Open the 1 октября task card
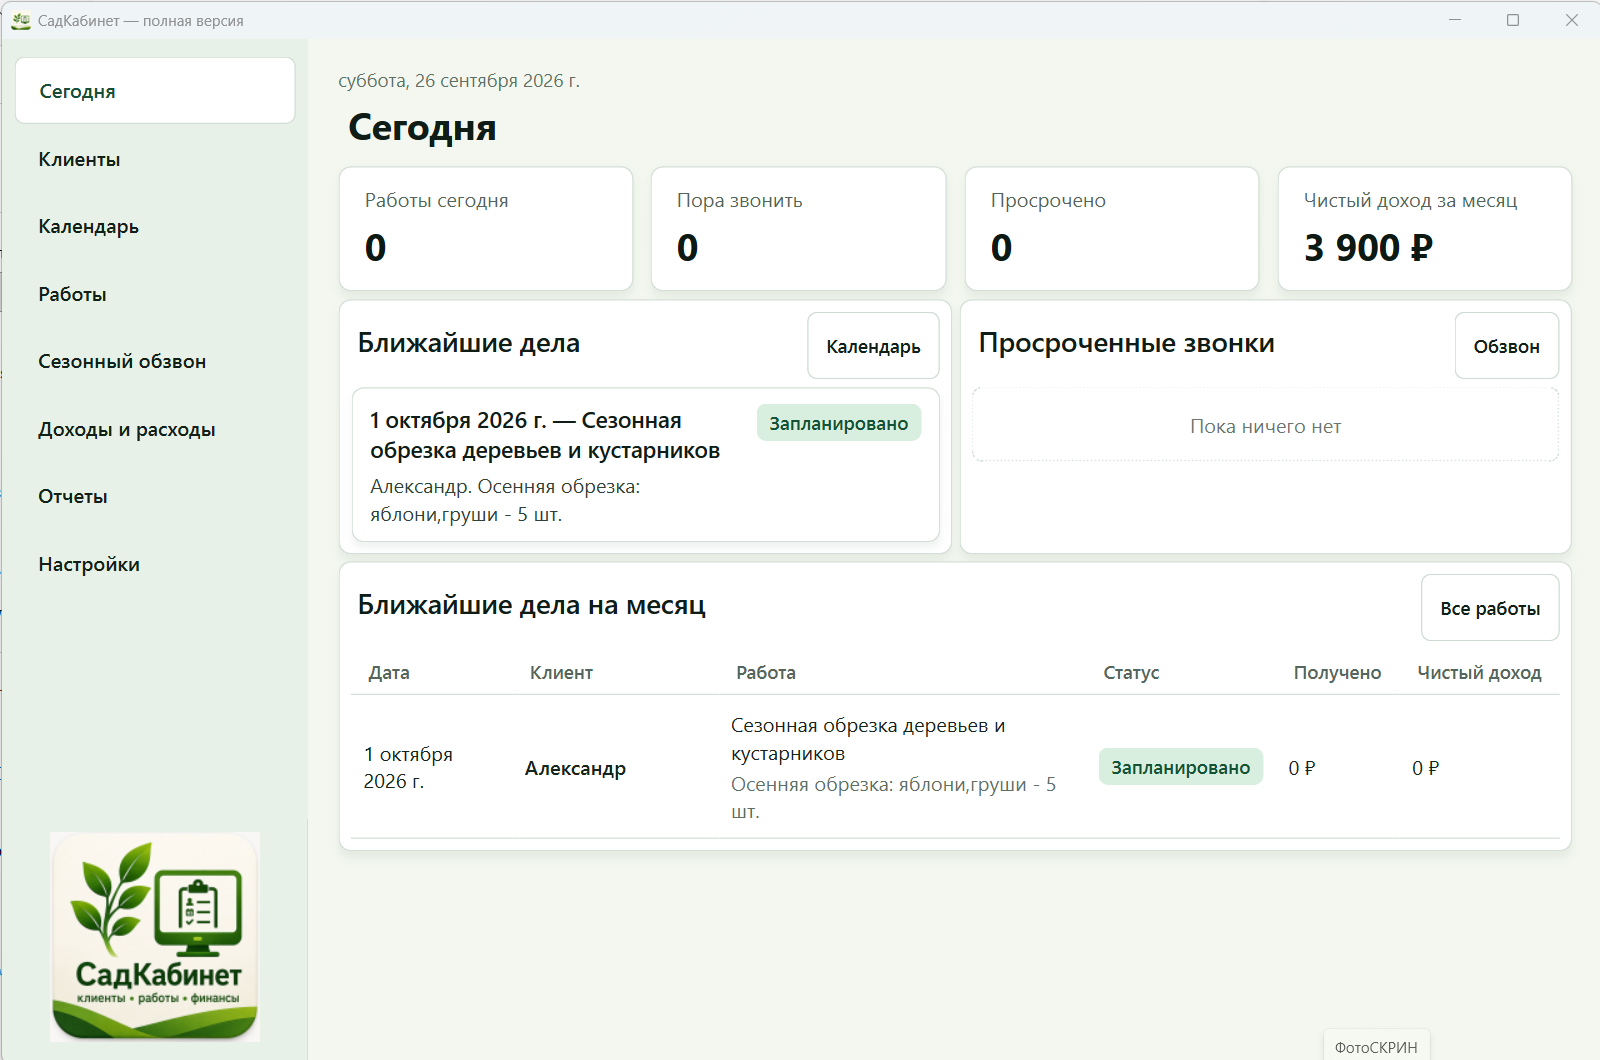Image resolution: width=1600 pixels, height=1060 pixels. click(646, 465)
